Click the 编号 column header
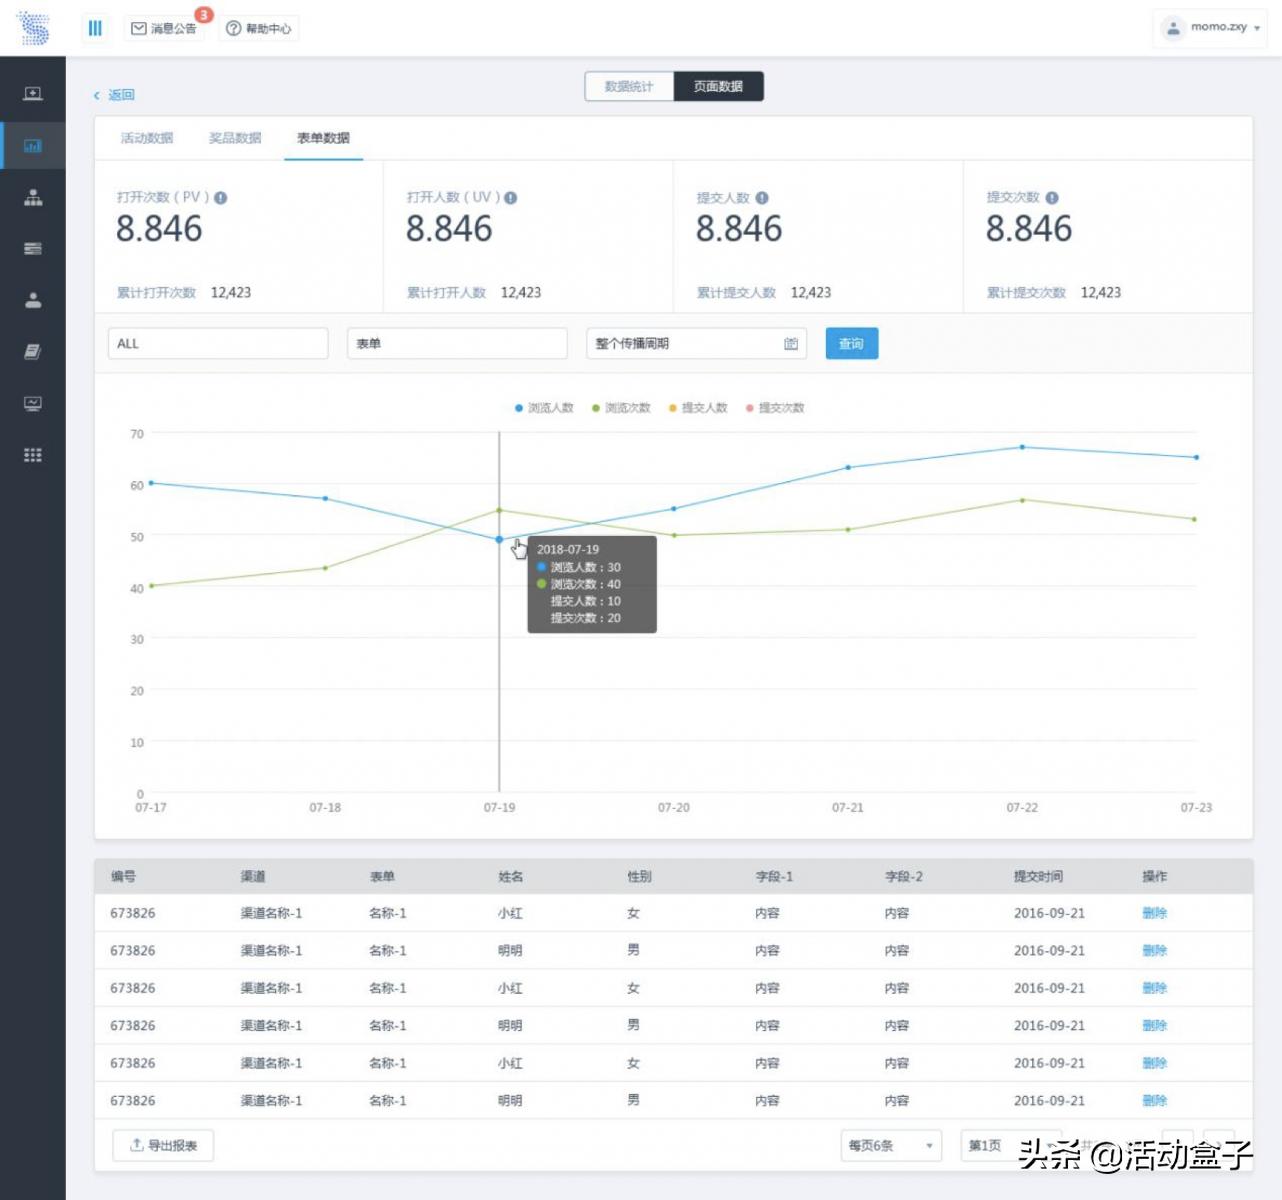1282x1200 pixels. click(123, 876)
